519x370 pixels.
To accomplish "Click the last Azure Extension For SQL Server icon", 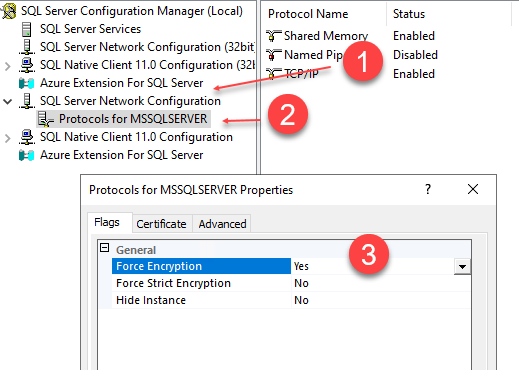I will [x=27, y=155].
